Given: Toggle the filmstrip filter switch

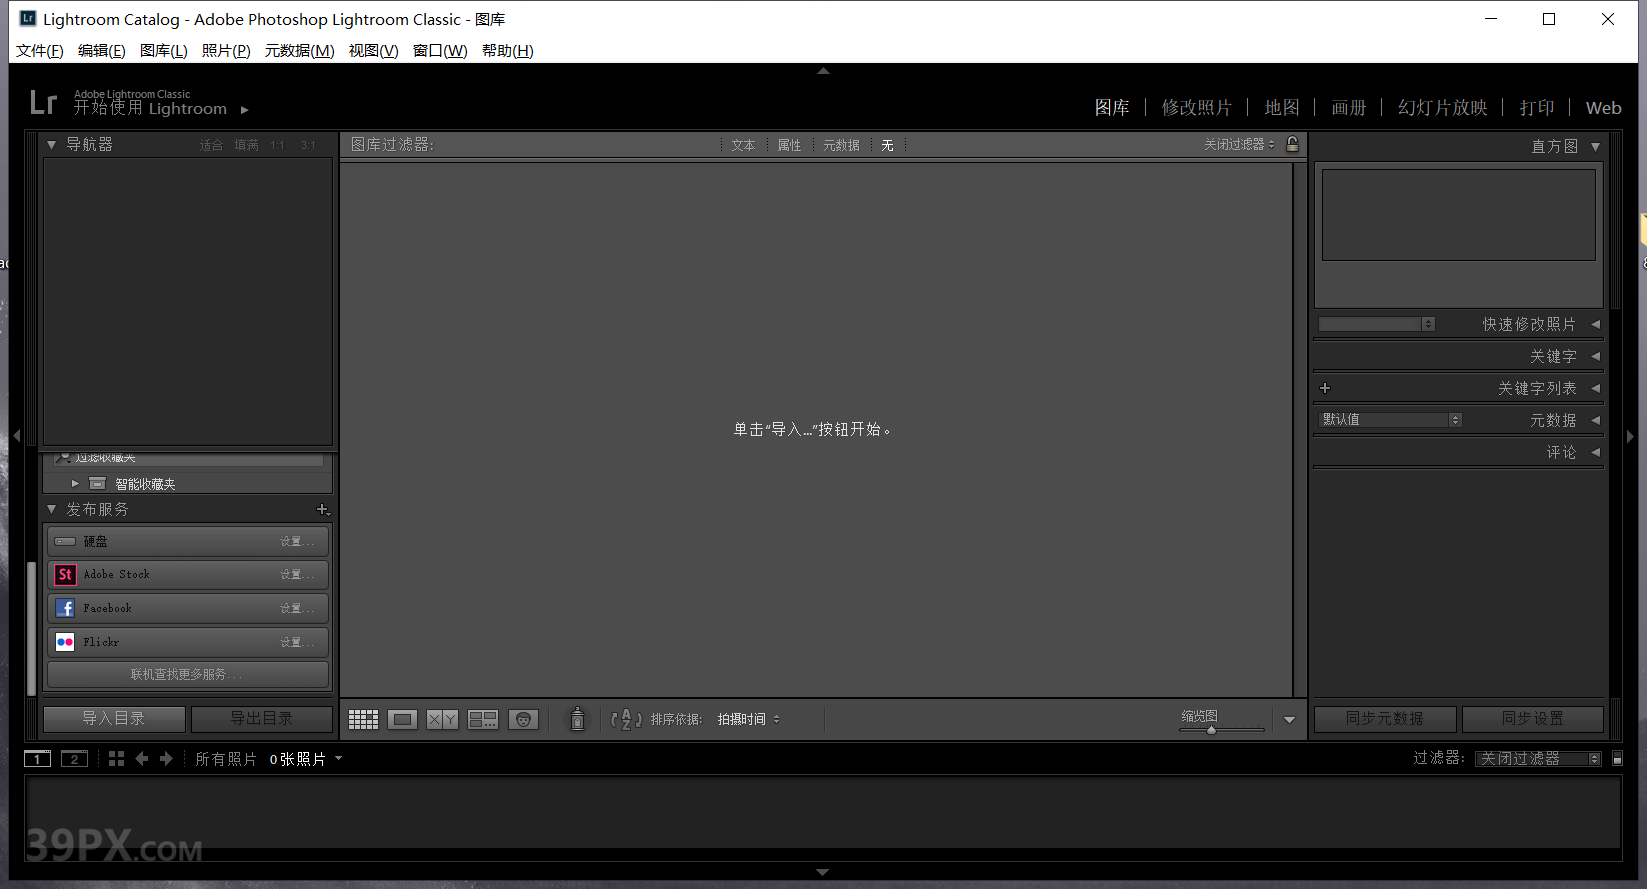Looking at the screenshot, I should tap(1617, 759).
